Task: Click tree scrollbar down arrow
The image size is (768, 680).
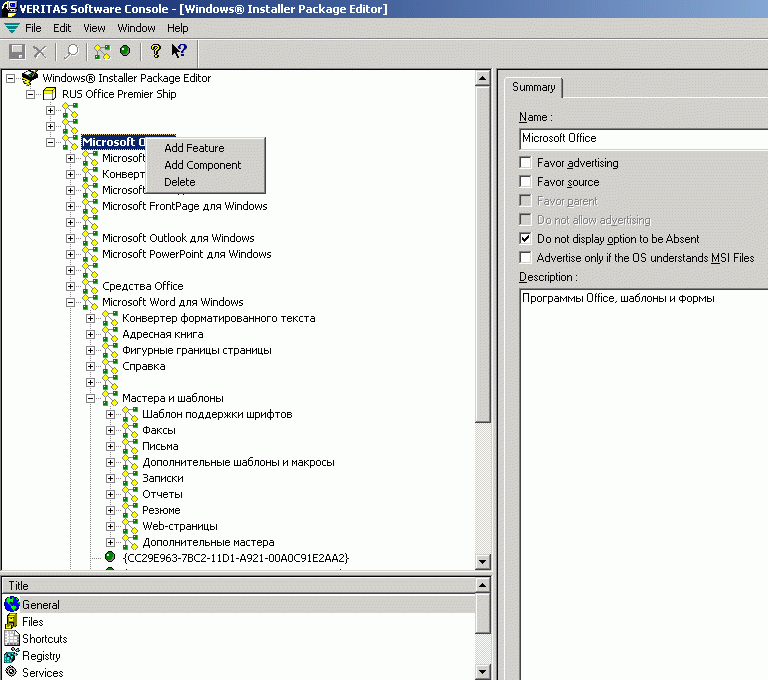Action: pos(482,561)
